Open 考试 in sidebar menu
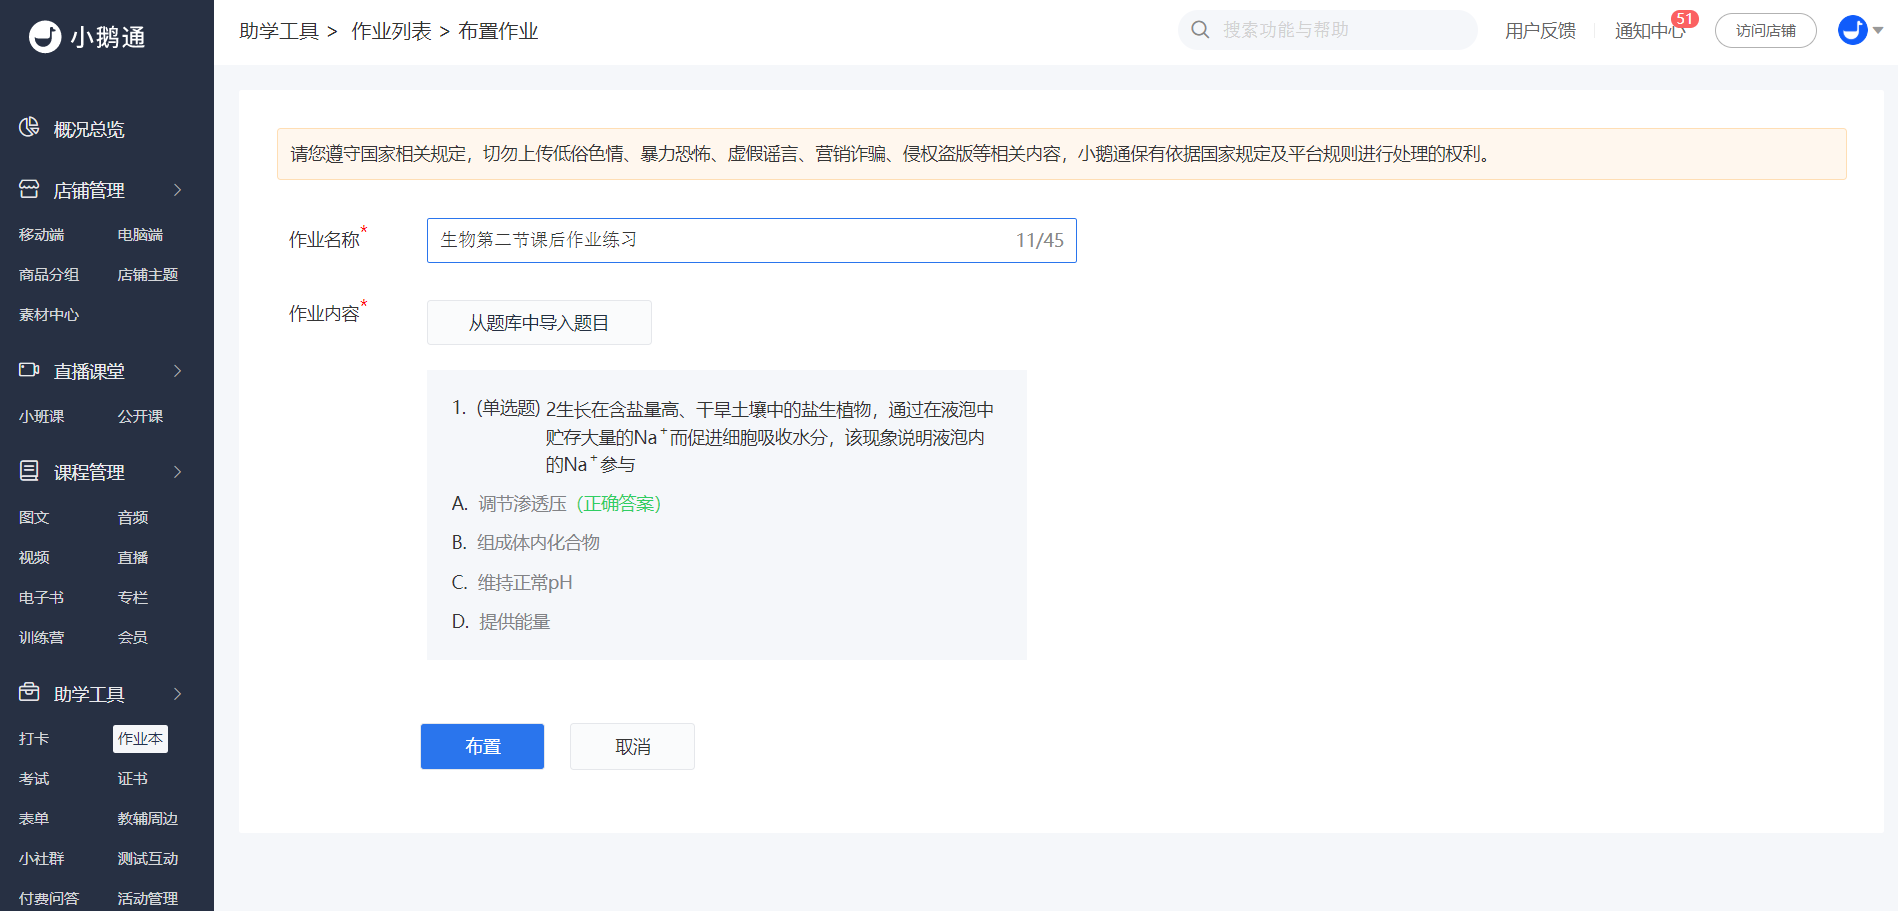This screenshot has width=1898, height=911. (x=34, y=779)
